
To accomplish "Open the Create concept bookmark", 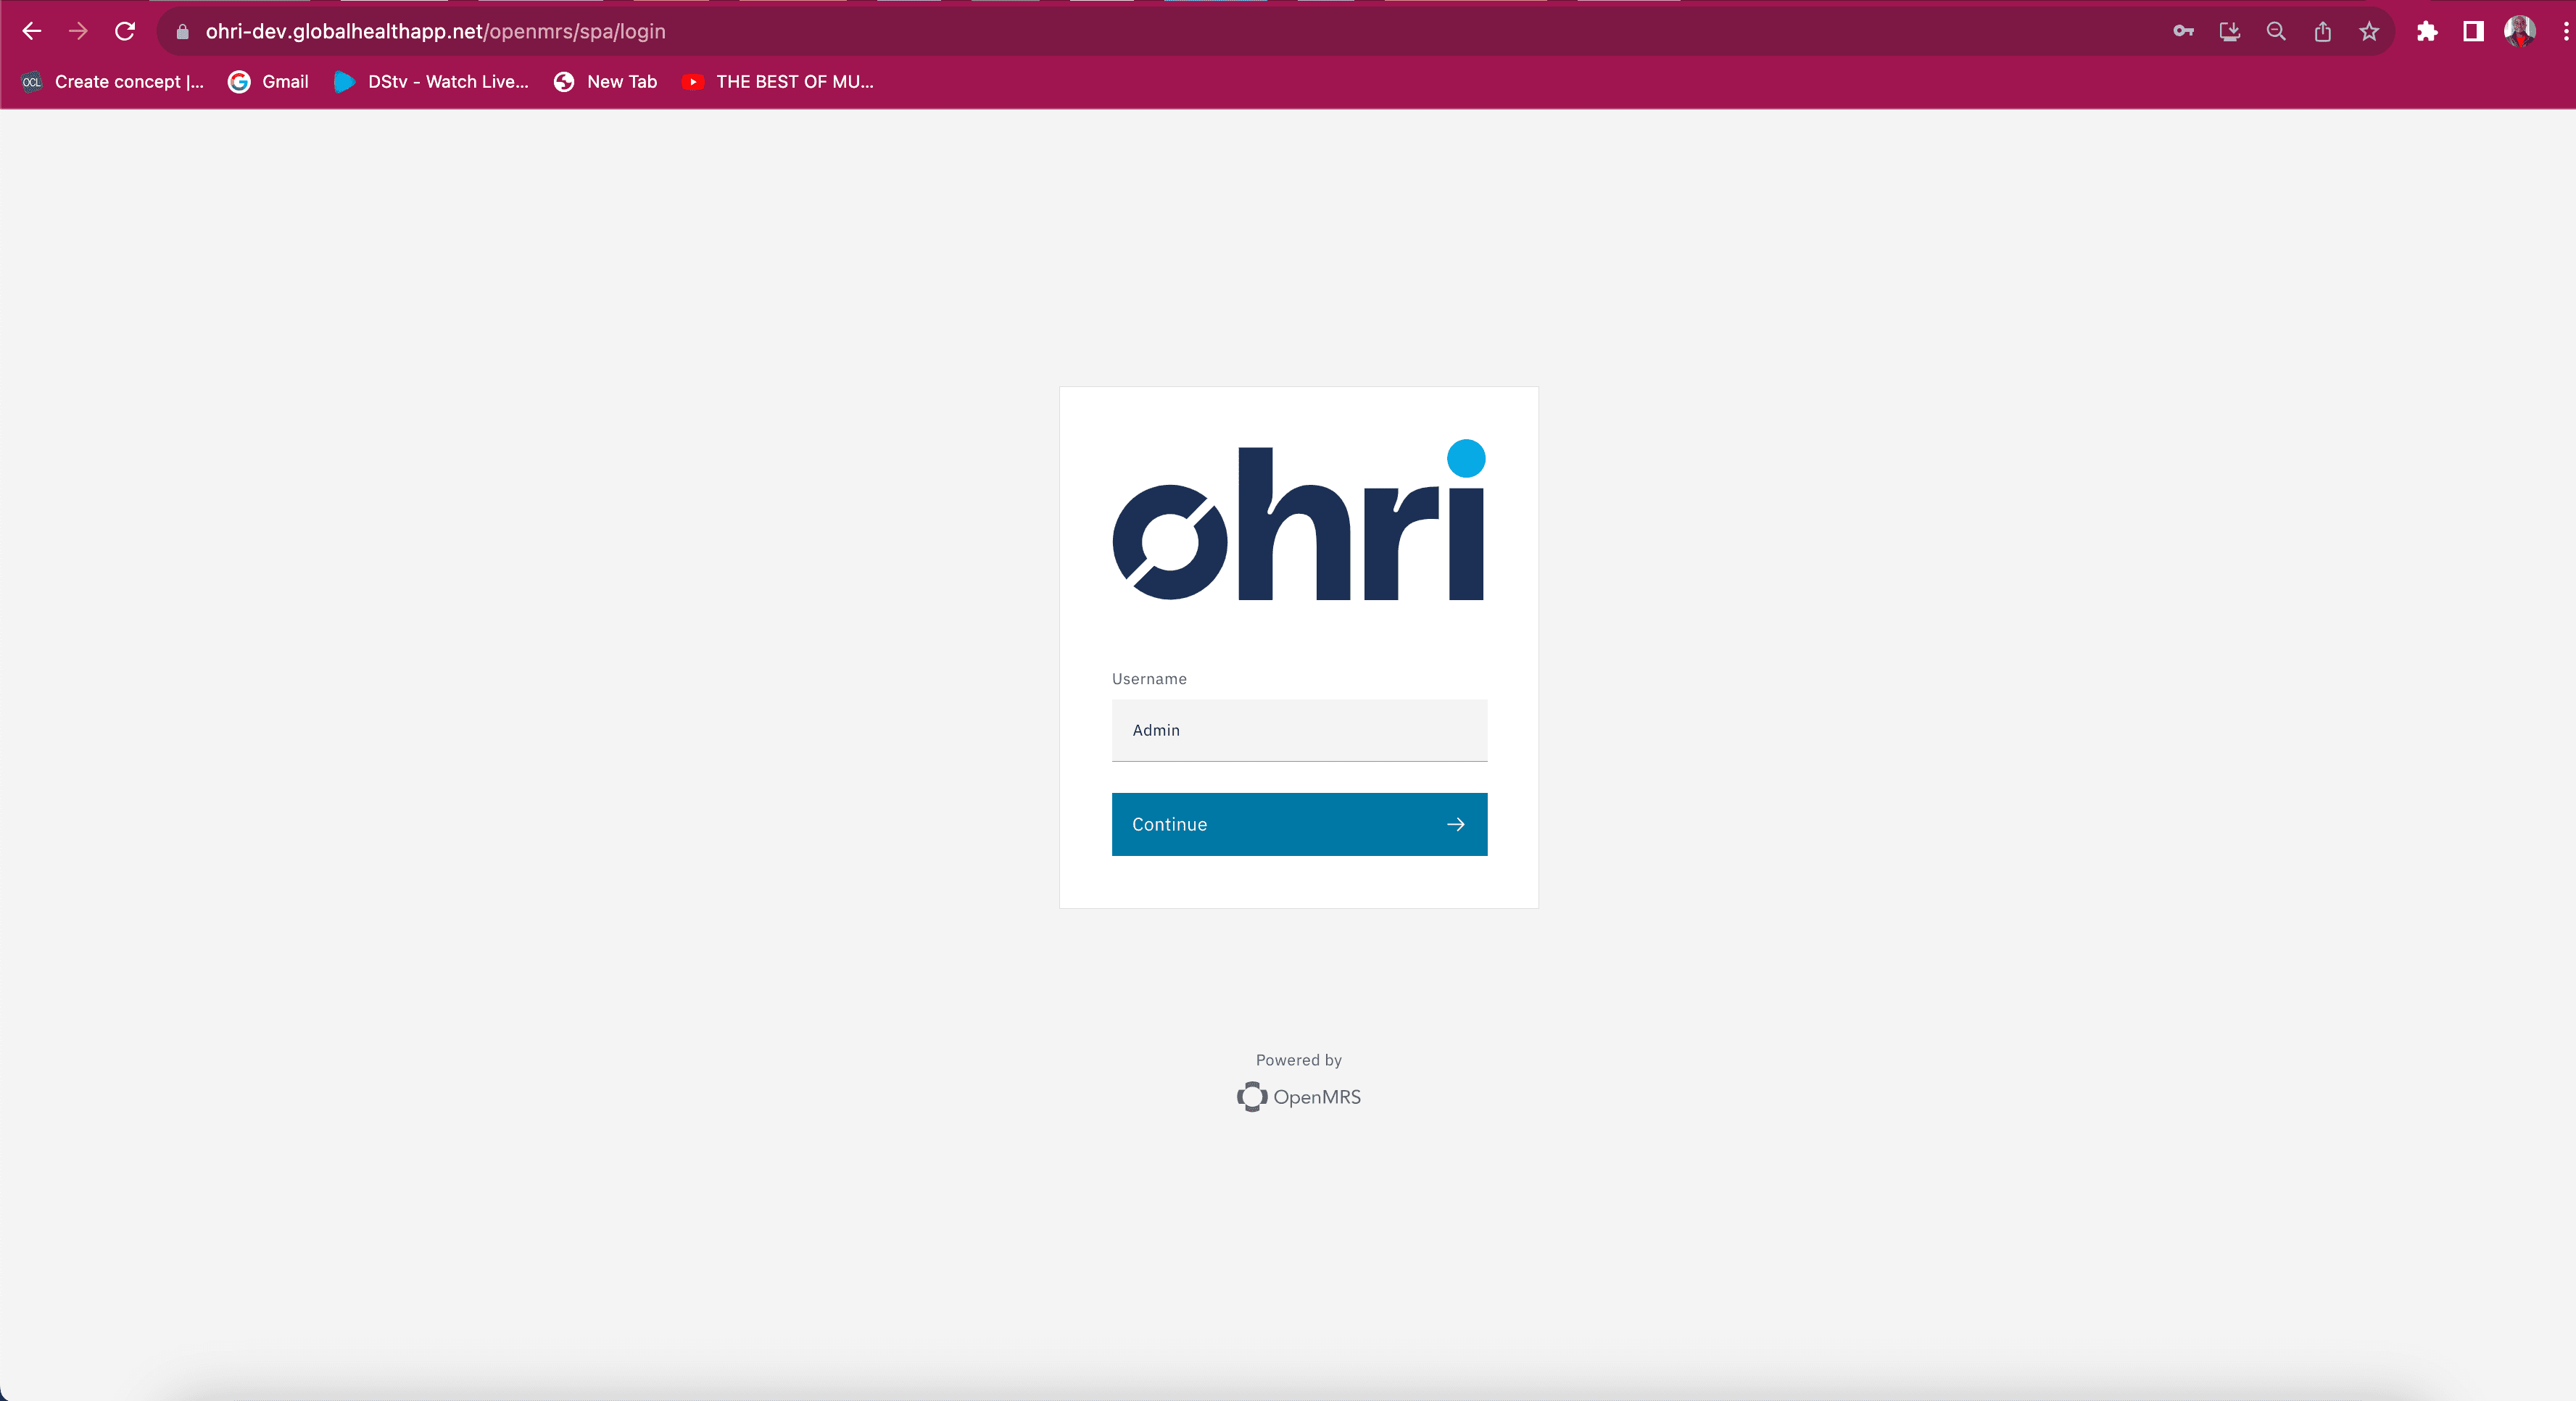I will pyautogui.click(x=113, y=82).
